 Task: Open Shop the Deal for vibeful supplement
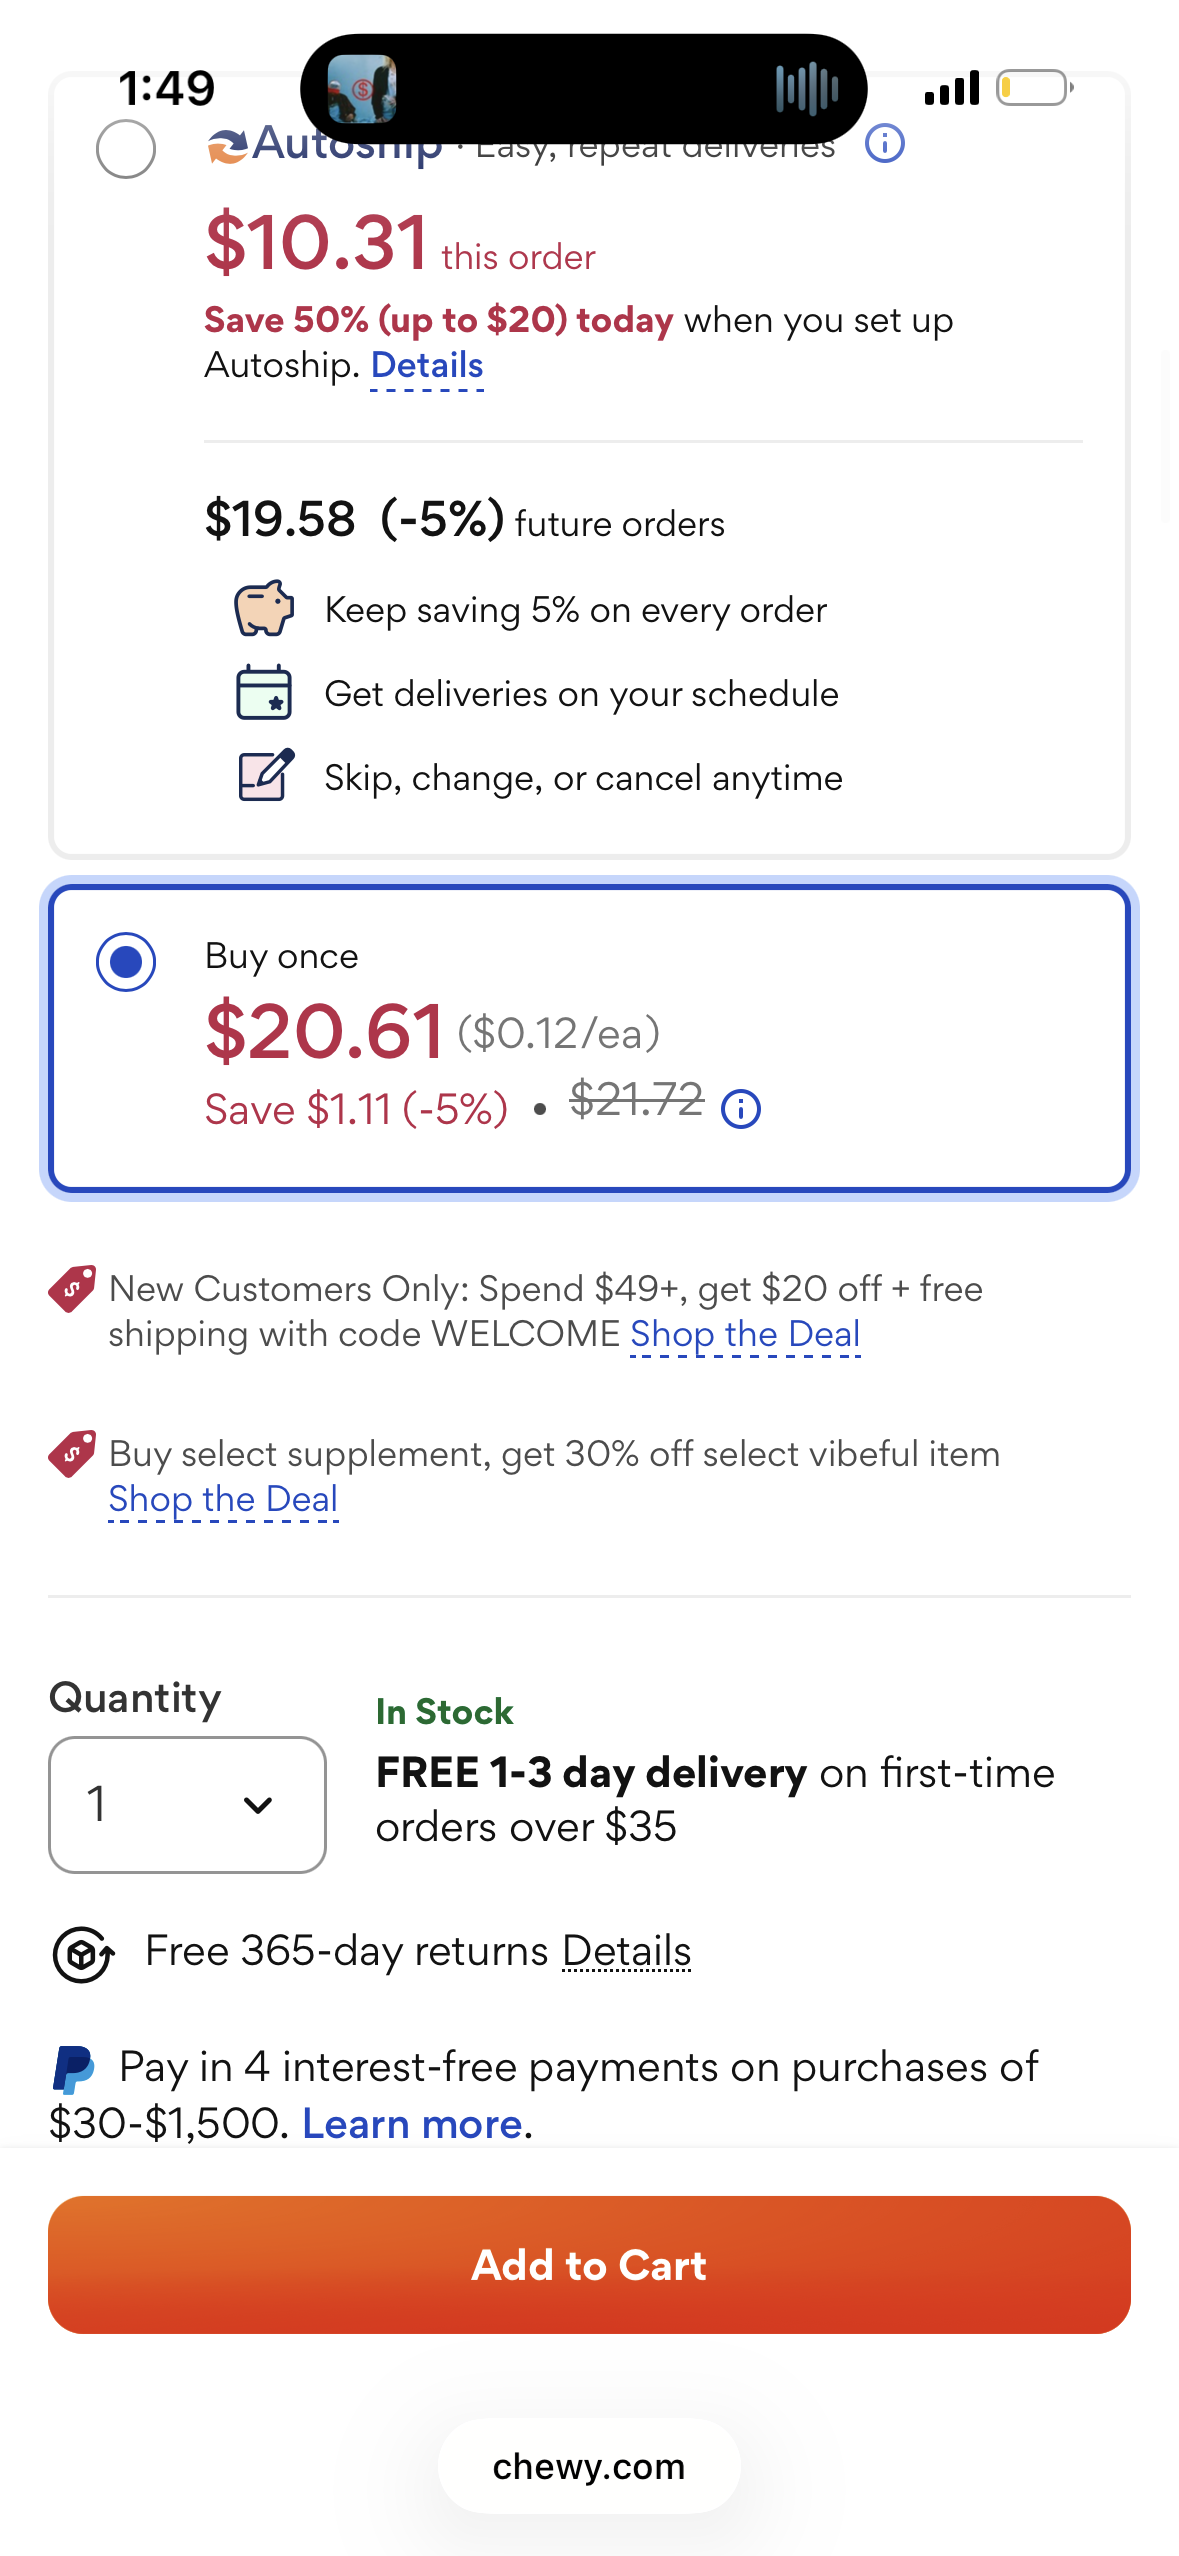click(x=223, y=1499)
